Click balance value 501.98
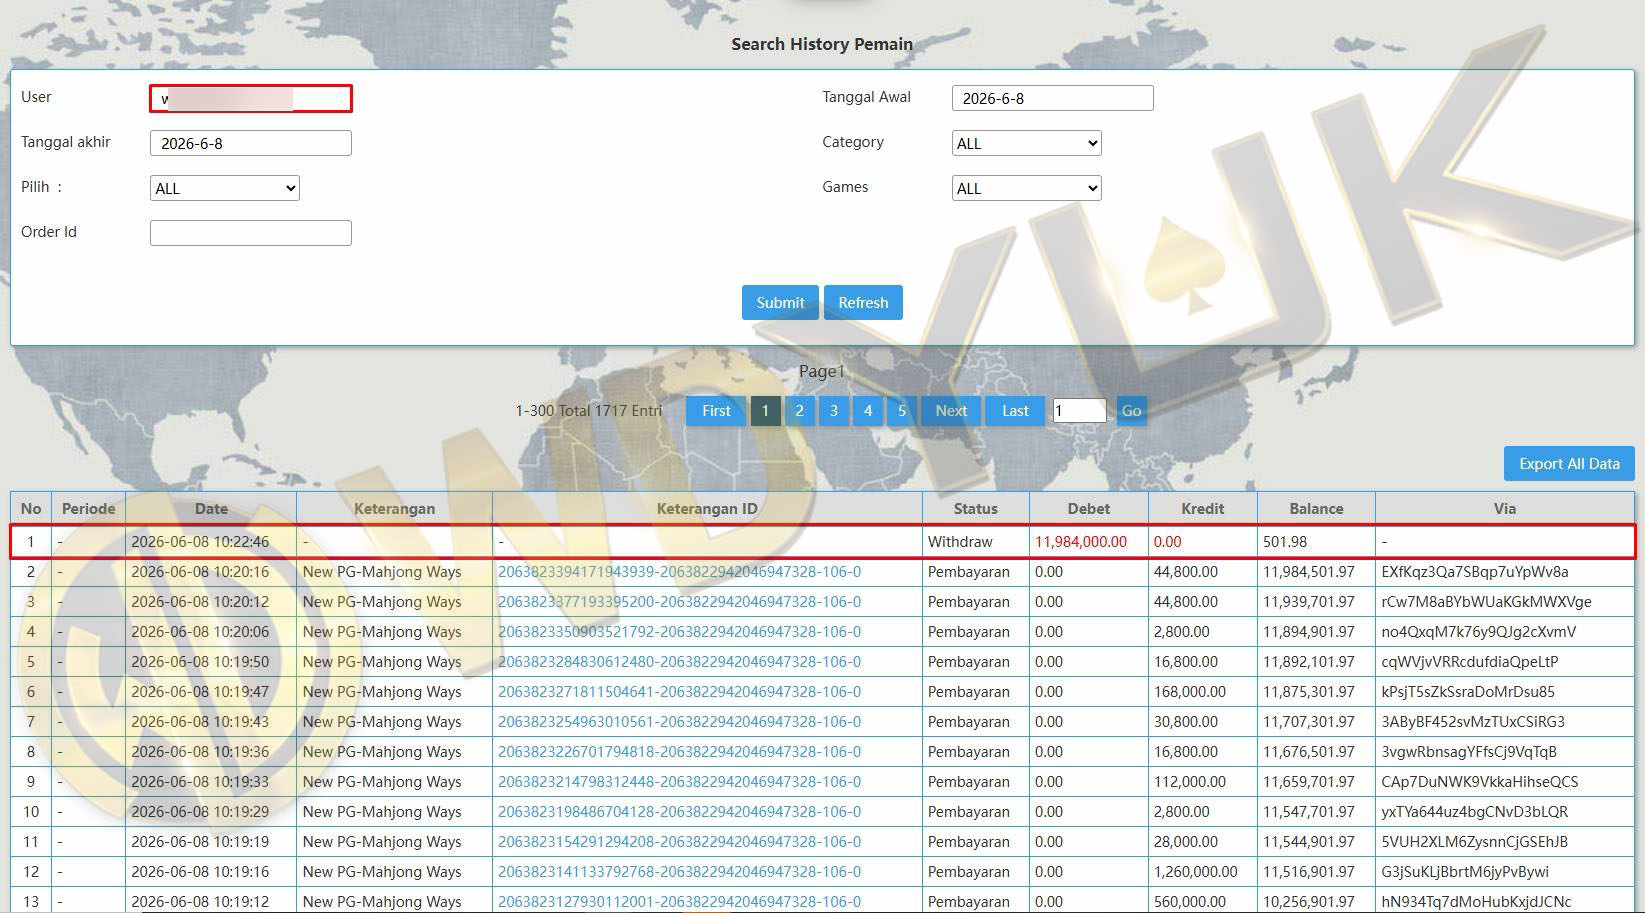The height and width of the screenshot is (913, 1645). 1285,542
